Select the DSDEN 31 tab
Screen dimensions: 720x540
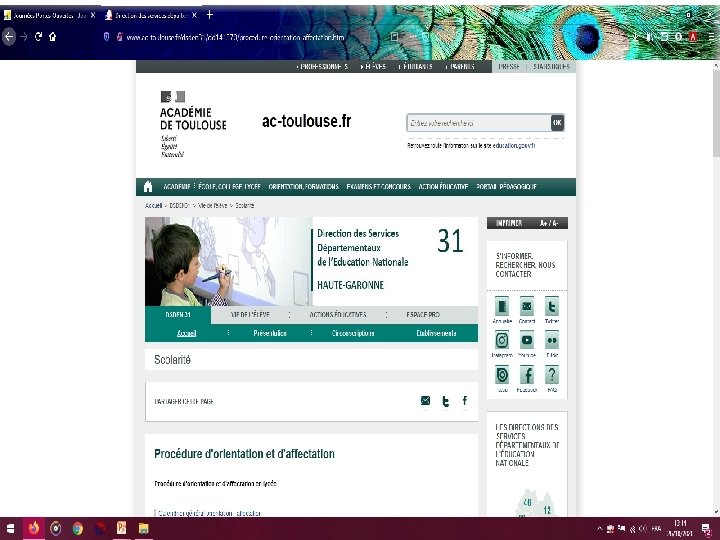tap(178, 315)
